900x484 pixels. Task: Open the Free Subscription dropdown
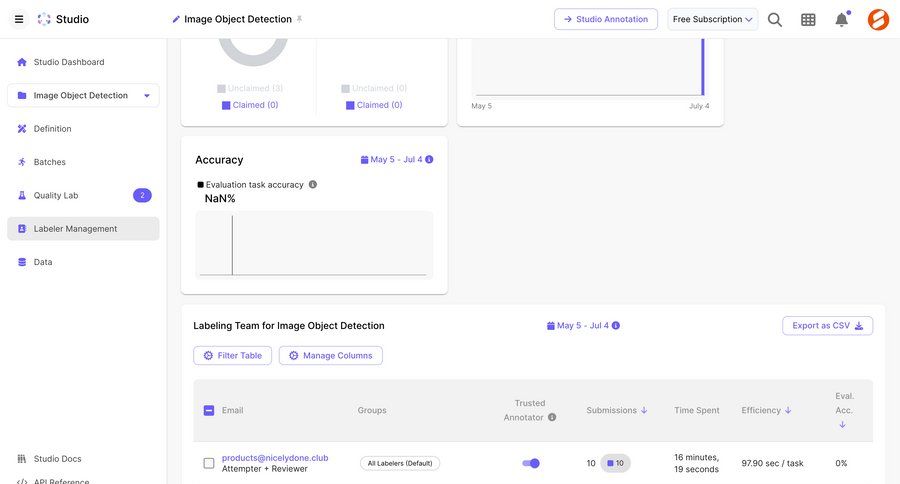pyautogui.click(x=712, y=19)
